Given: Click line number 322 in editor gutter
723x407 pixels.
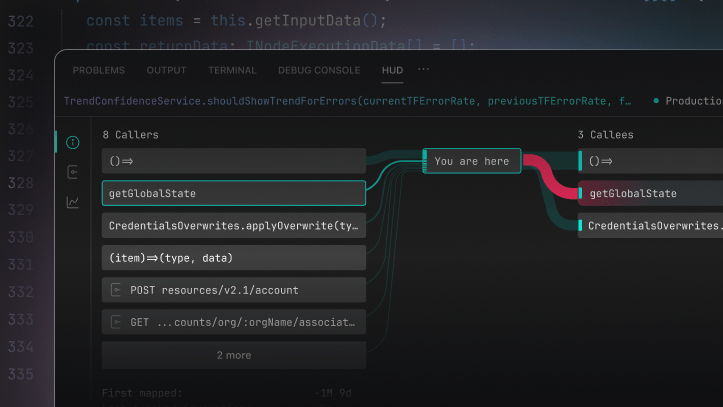Looking at the screenshot, I should coord(21,21).
